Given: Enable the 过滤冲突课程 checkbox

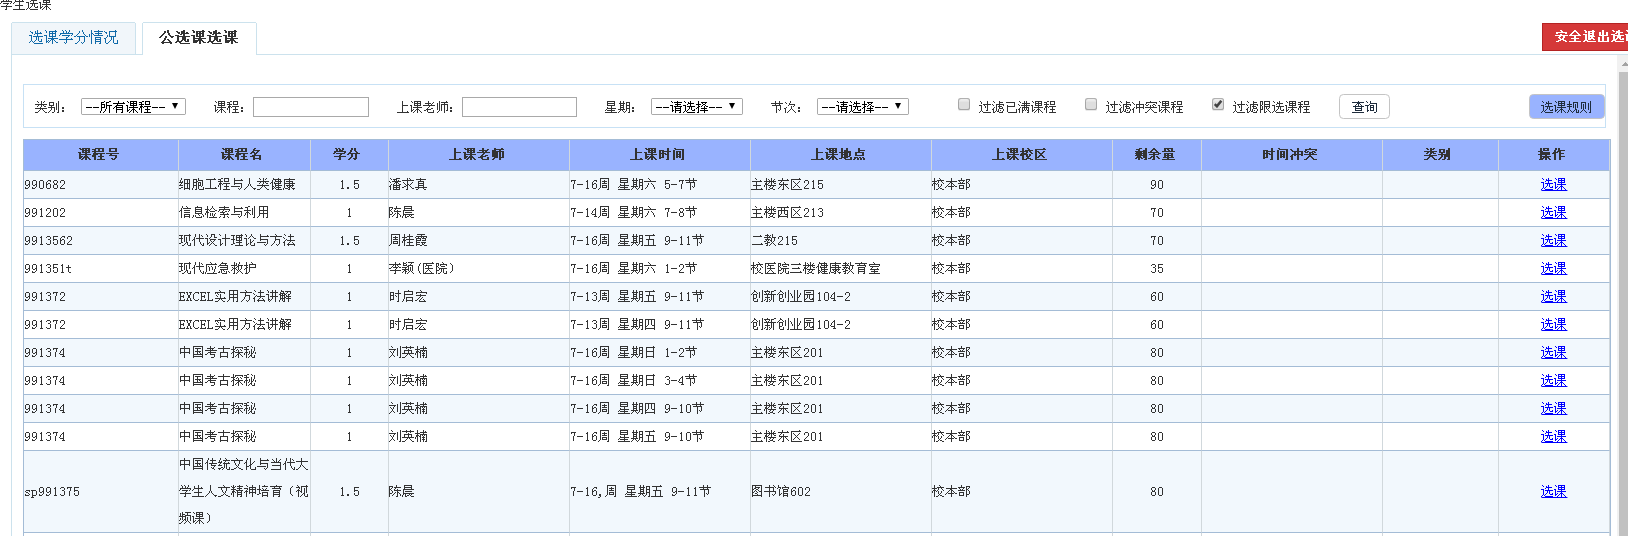Looking at the screenshot, I should click(1091, 105).
